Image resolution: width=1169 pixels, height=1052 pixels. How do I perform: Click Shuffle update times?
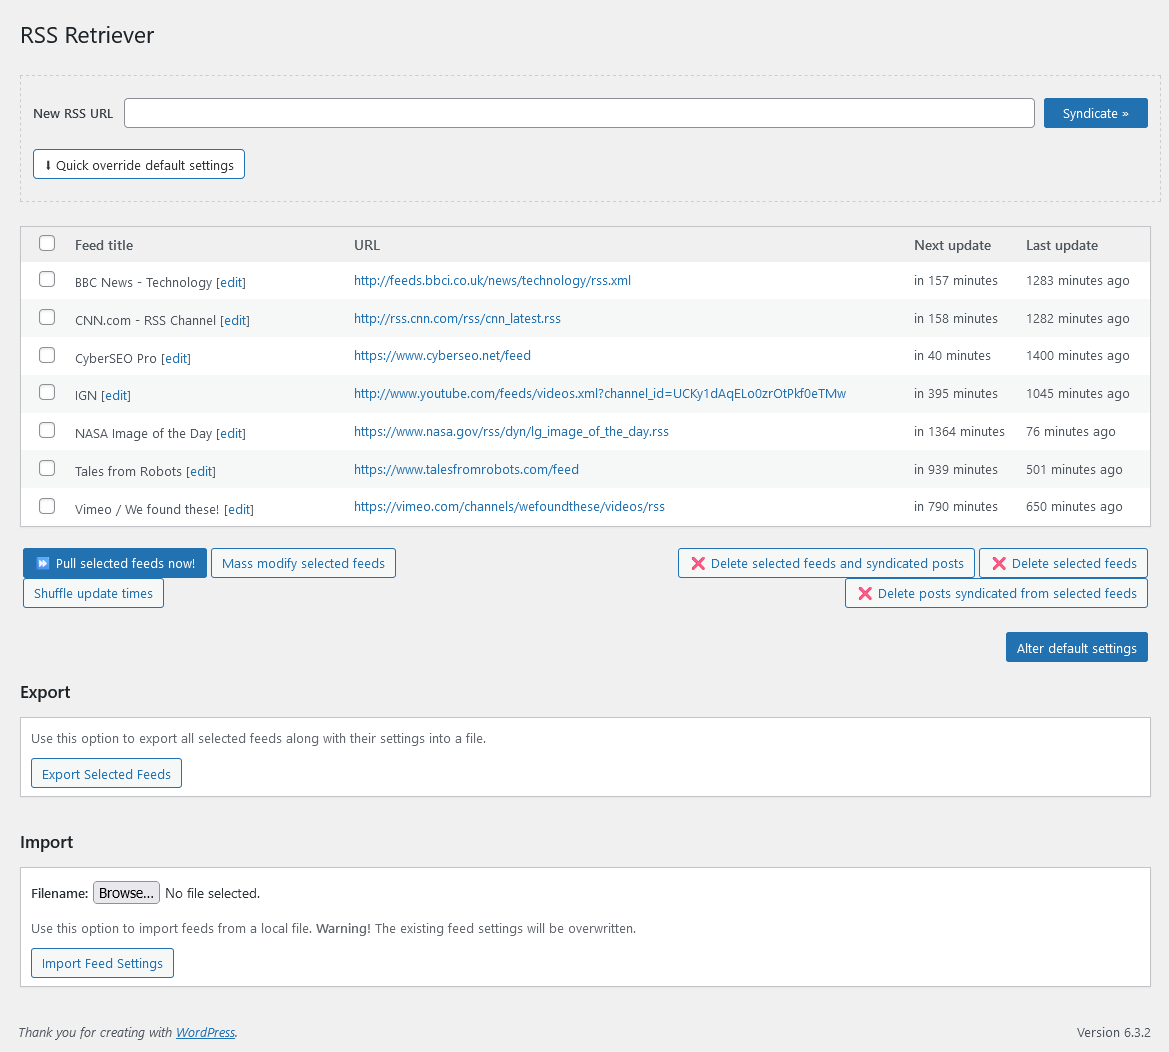93,593
